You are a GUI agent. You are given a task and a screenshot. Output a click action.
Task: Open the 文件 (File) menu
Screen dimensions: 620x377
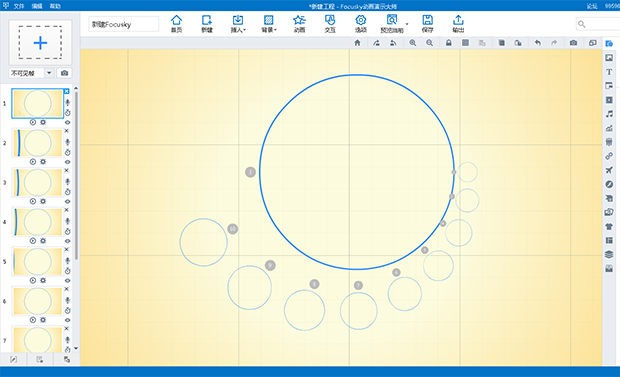(x=19, y=6)
